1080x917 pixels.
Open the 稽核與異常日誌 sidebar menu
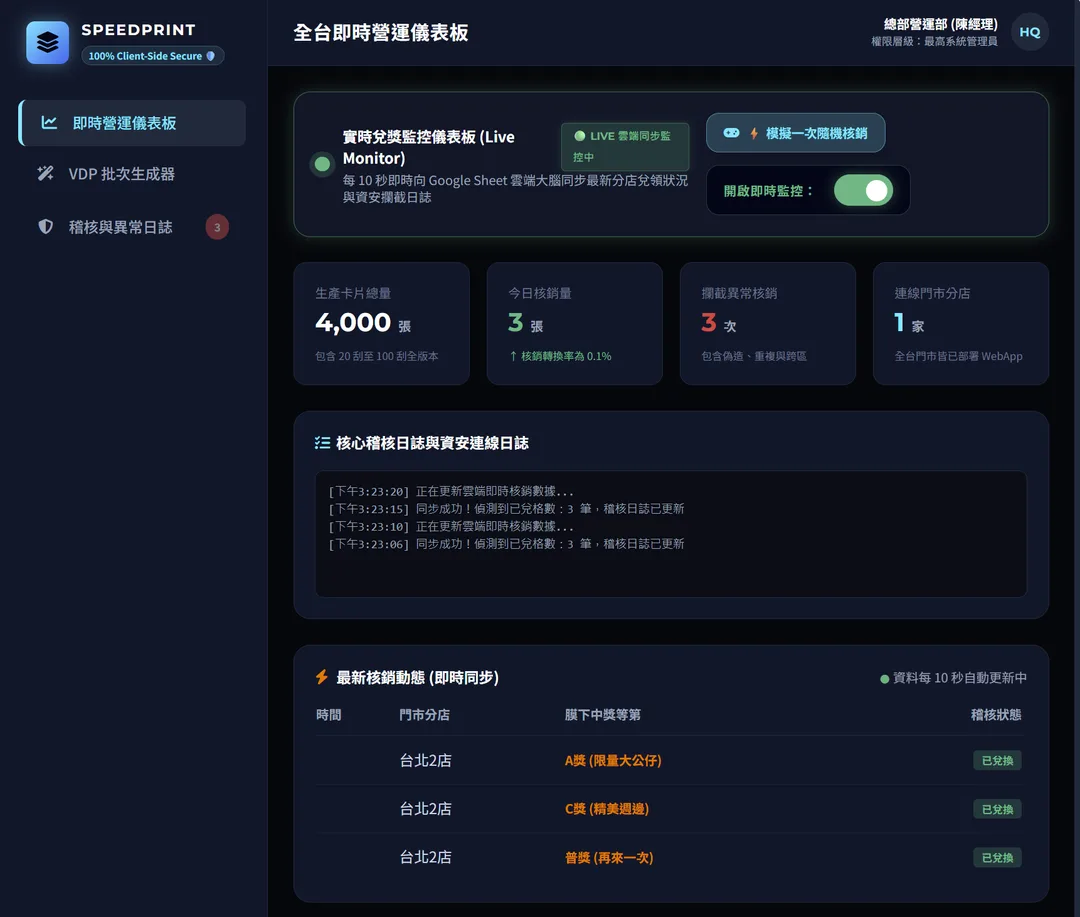[x=132, y=227]
